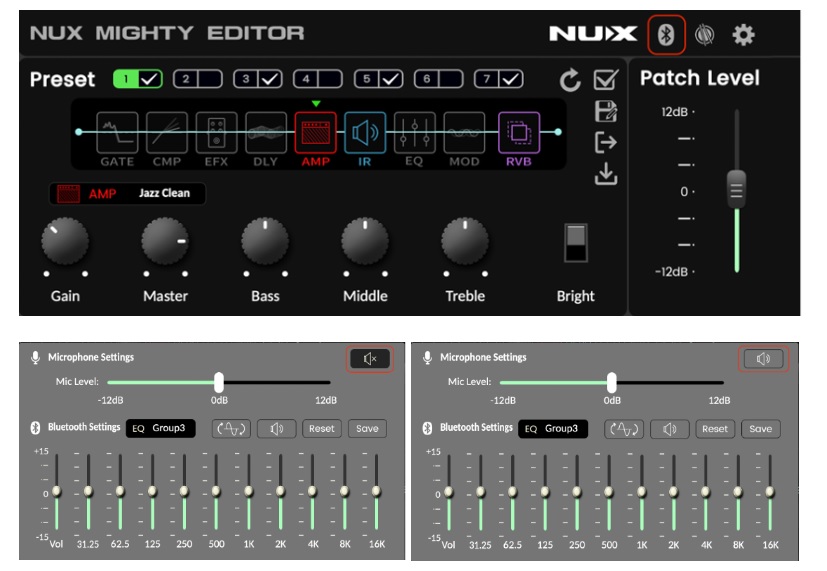Click Save in left Bluetooth Settings

pos(367,429)
